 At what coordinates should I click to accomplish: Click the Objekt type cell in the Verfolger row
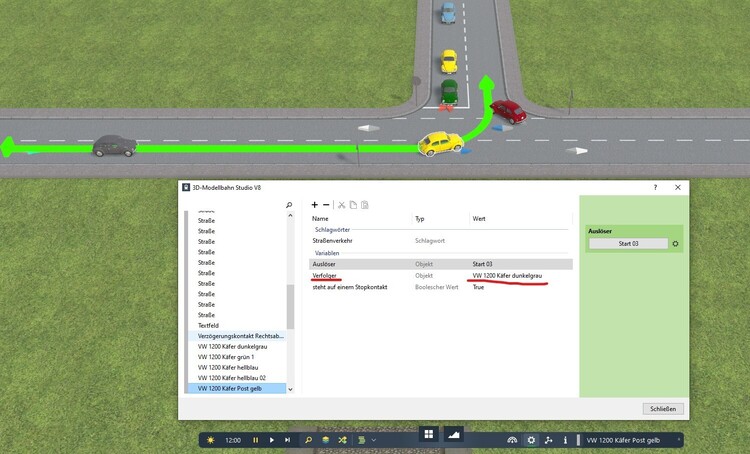click(x=424, y=276)
